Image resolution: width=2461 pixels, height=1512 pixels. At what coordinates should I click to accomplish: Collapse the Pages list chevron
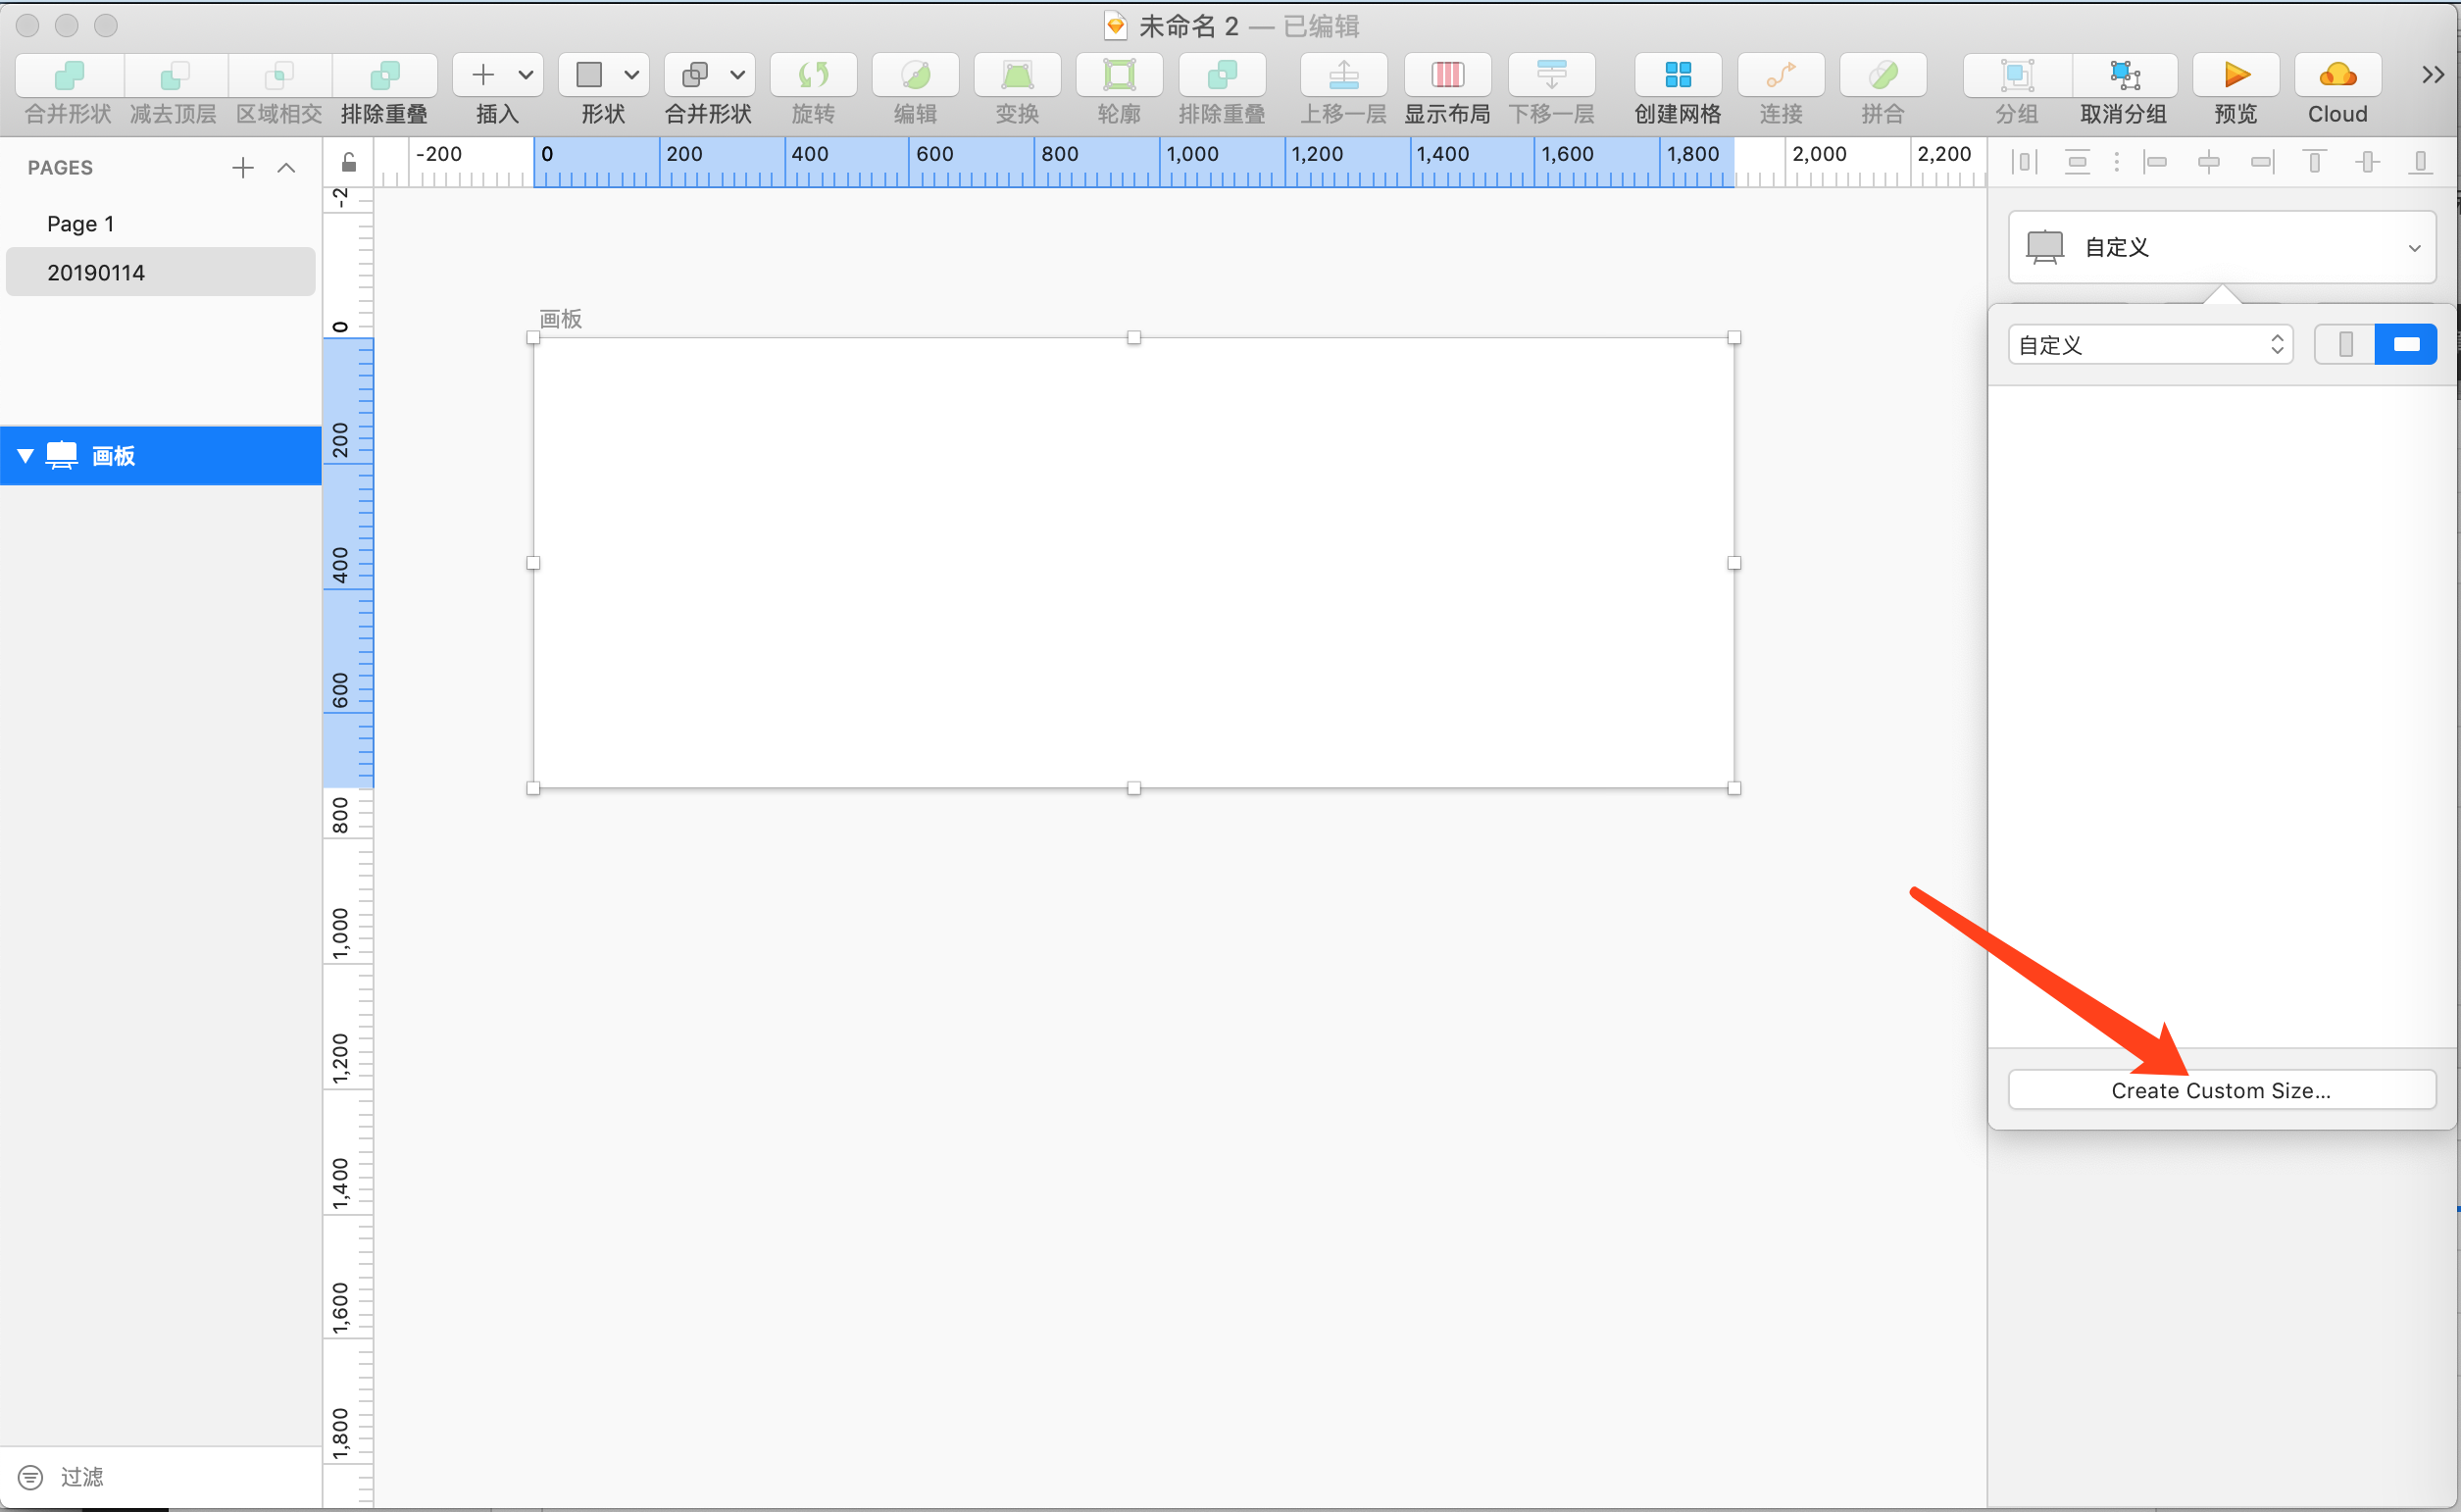pos(286,168)
